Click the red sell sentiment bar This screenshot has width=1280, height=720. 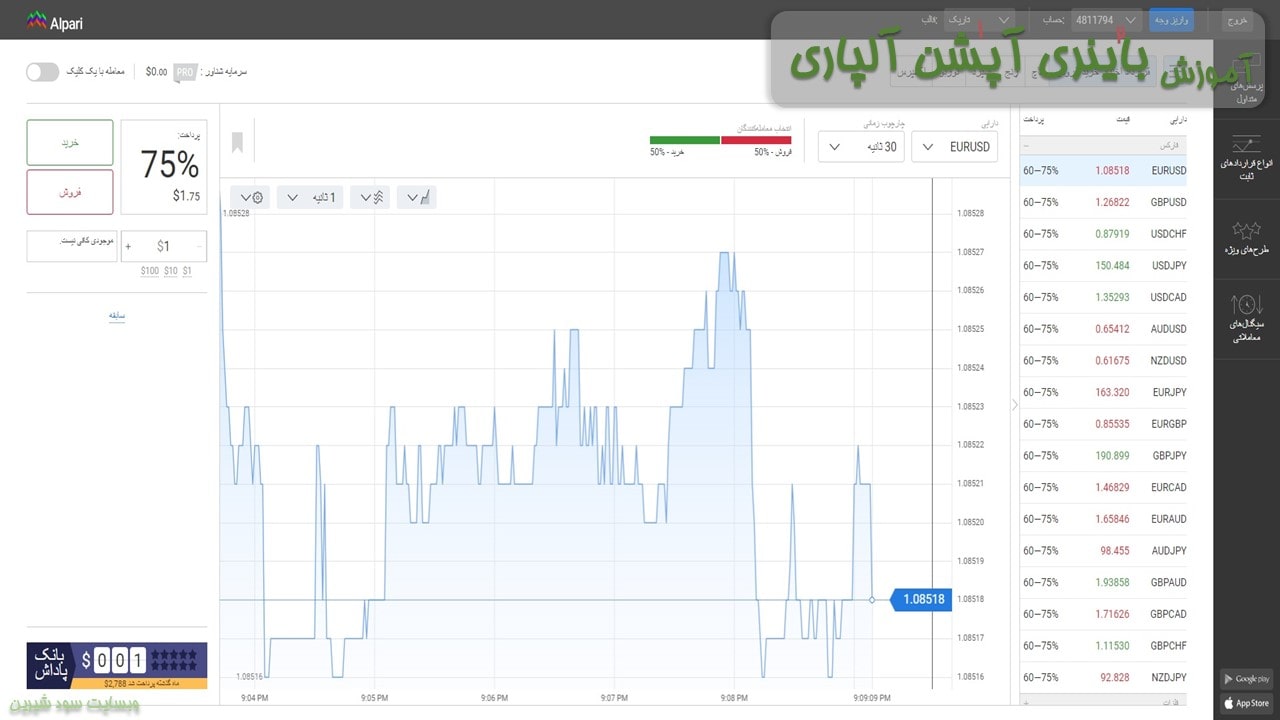pyautogui.click(x=756, y=140)
